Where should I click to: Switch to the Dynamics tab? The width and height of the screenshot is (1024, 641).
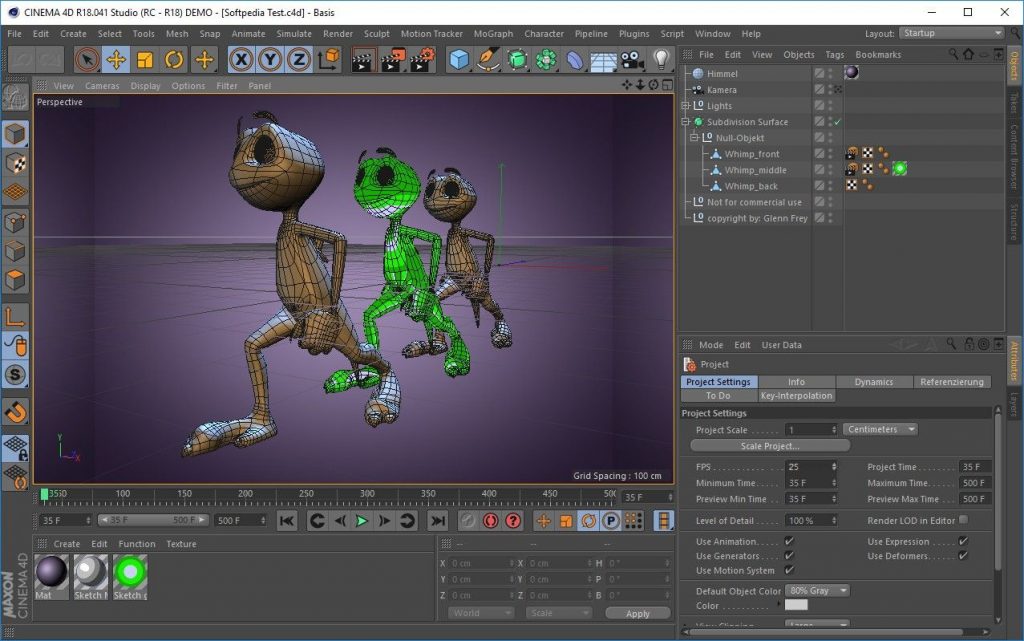(874, 382)
